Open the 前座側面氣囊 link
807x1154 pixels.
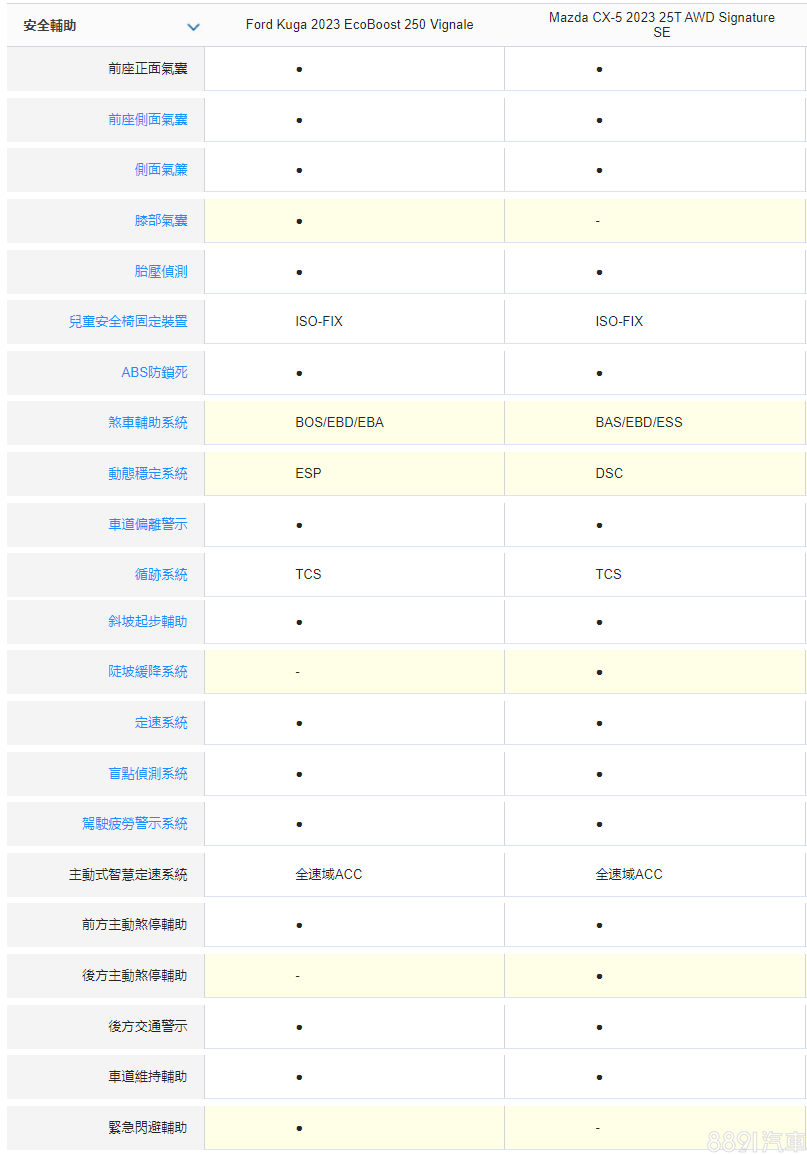click(148, 120)
